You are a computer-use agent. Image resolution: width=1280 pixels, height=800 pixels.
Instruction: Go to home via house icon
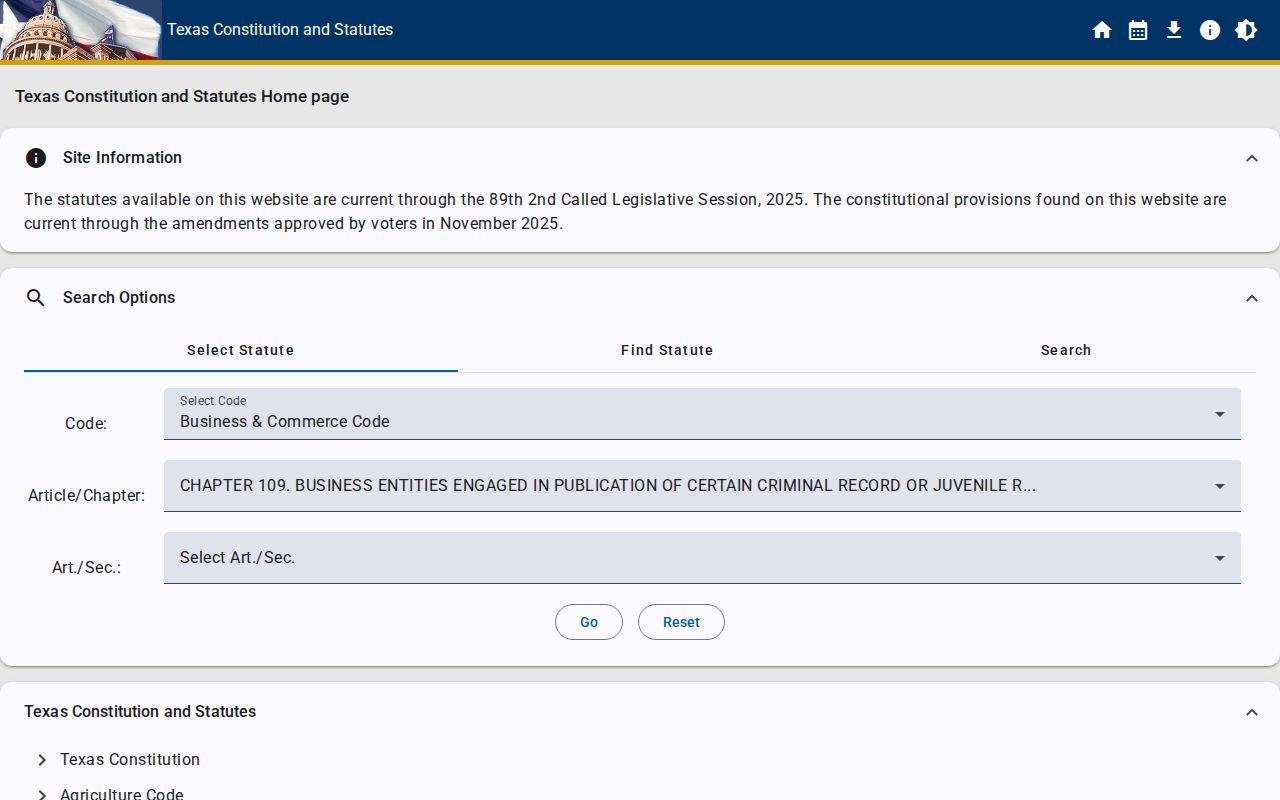(x=1102, y=30)
